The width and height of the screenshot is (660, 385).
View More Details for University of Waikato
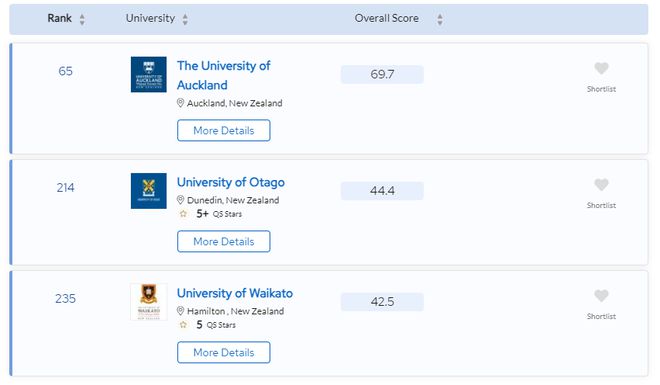tap(224, 353)
